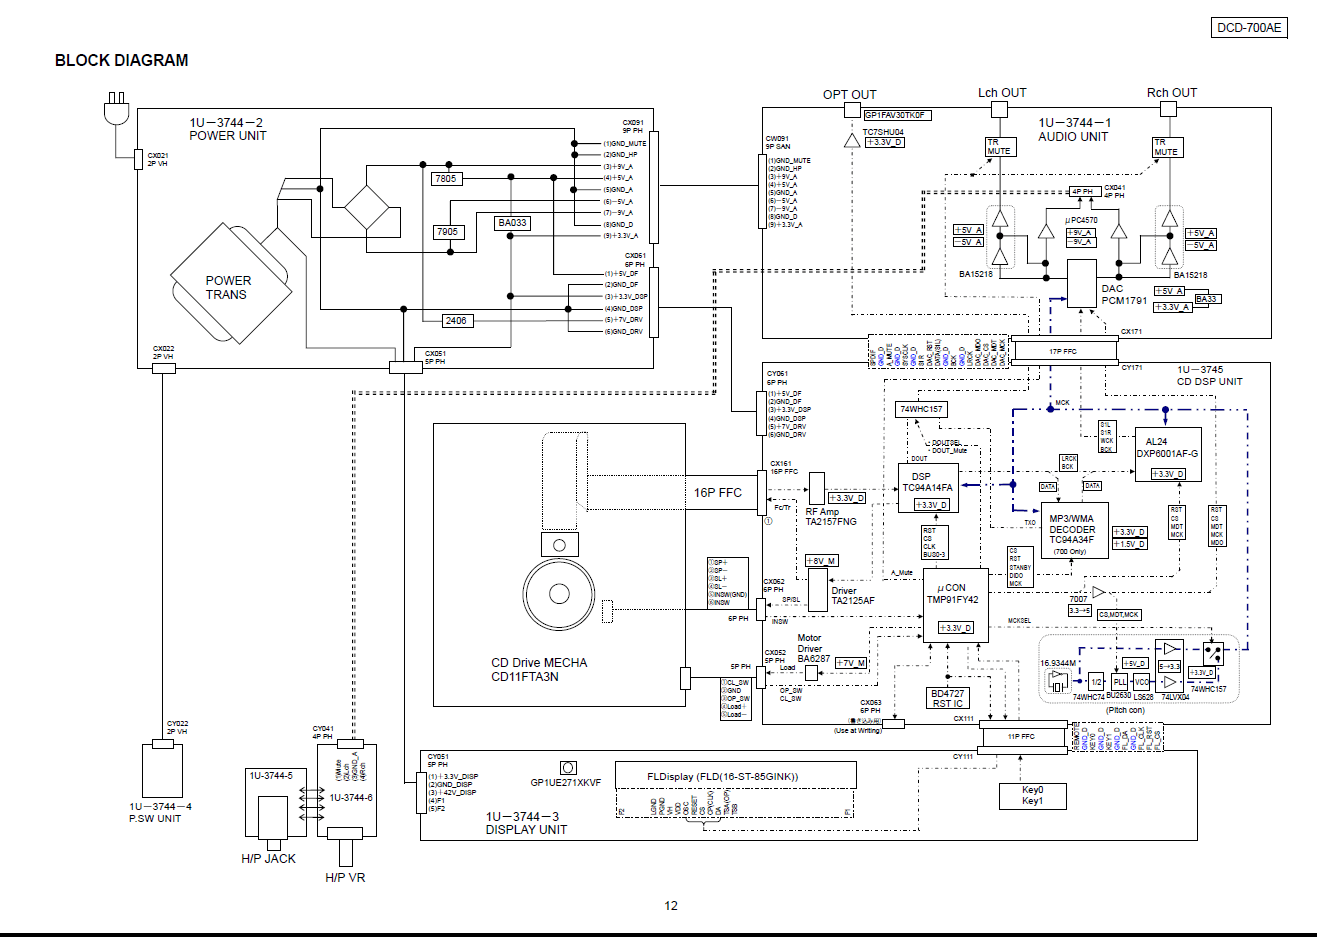This screenshot has height=937, width=1317.
Task: Select the AUDIO UNIT title text
Action: point(1073,137)
